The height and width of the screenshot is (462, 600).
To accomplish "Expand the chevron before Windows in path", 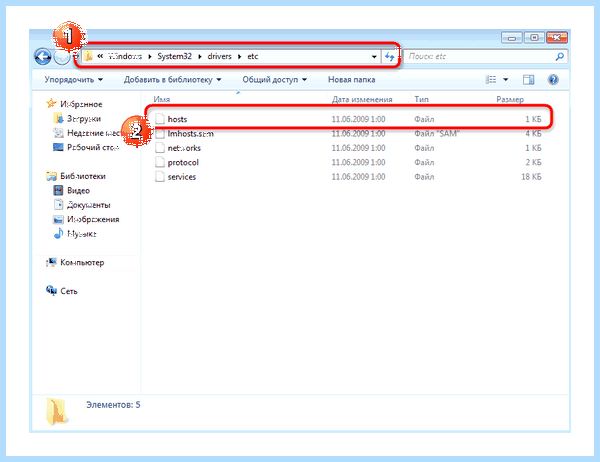I will click(x=100, y=56).
